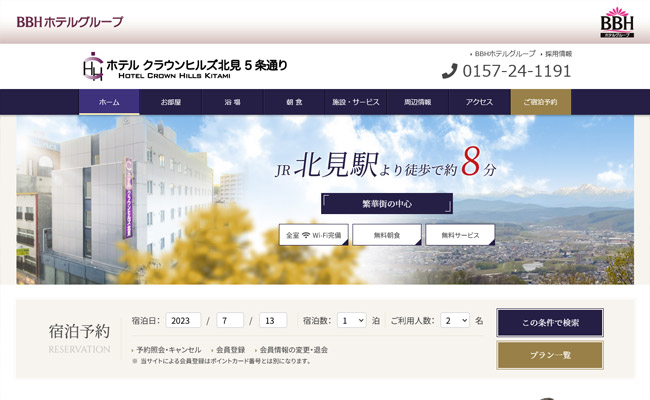Open the 施設・サービス menu item
The image size is (650, 400).
pos(356,102)
